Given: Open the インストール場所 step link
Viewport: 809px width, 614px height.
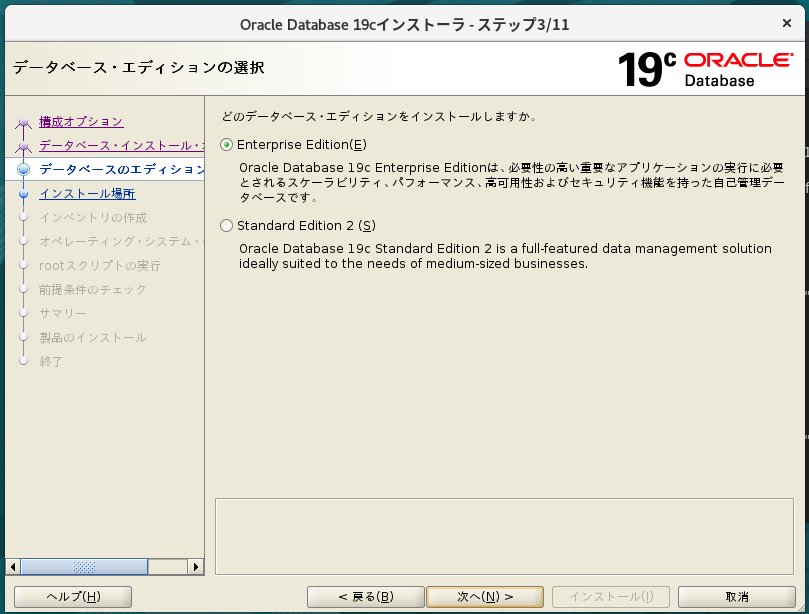Looking at the screenshot, I should click(87, 193).
